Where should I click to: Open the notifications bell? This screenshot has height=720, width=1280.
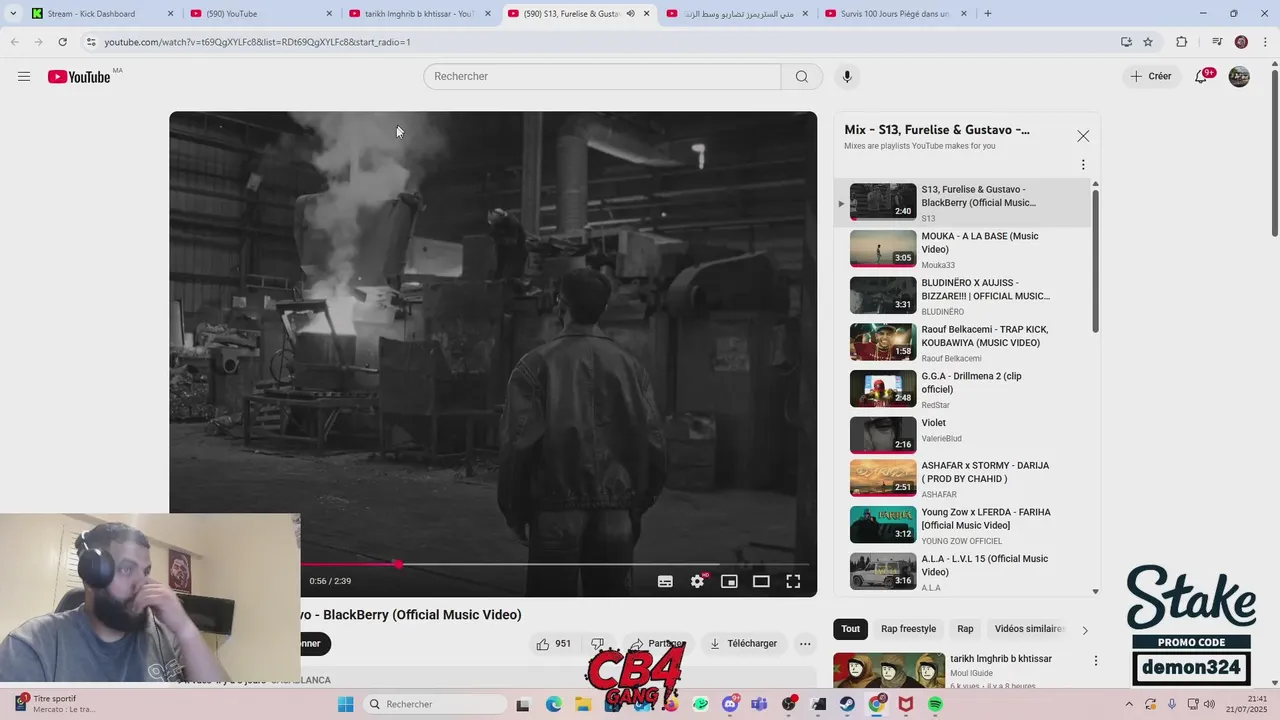(1202, 76)
